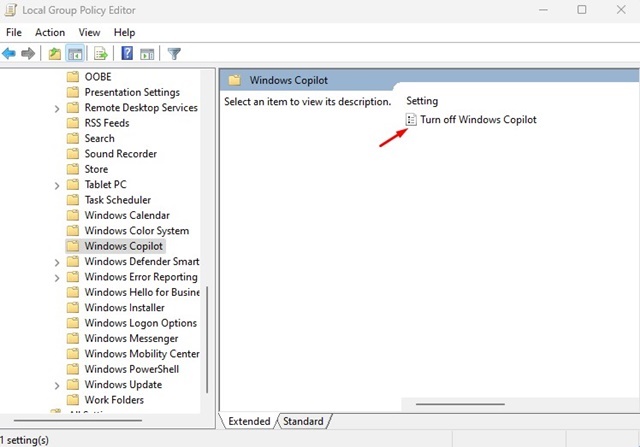Screen dimensions: 640x447
Task: Expand the Remote Desktop Services node
Action: (57, 108)
